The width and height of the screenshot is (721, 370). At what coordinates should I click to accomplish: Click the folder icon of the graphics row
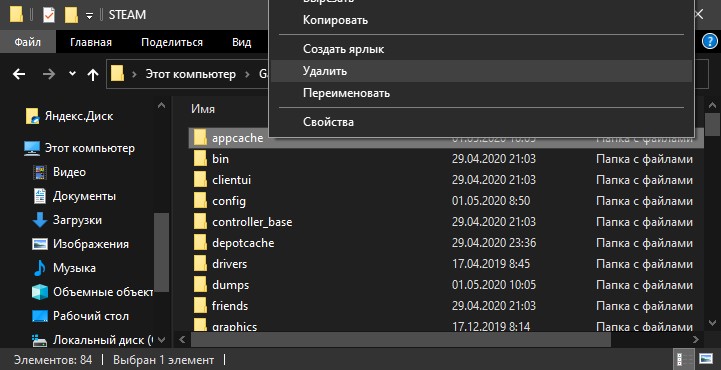tap(200, 325)
